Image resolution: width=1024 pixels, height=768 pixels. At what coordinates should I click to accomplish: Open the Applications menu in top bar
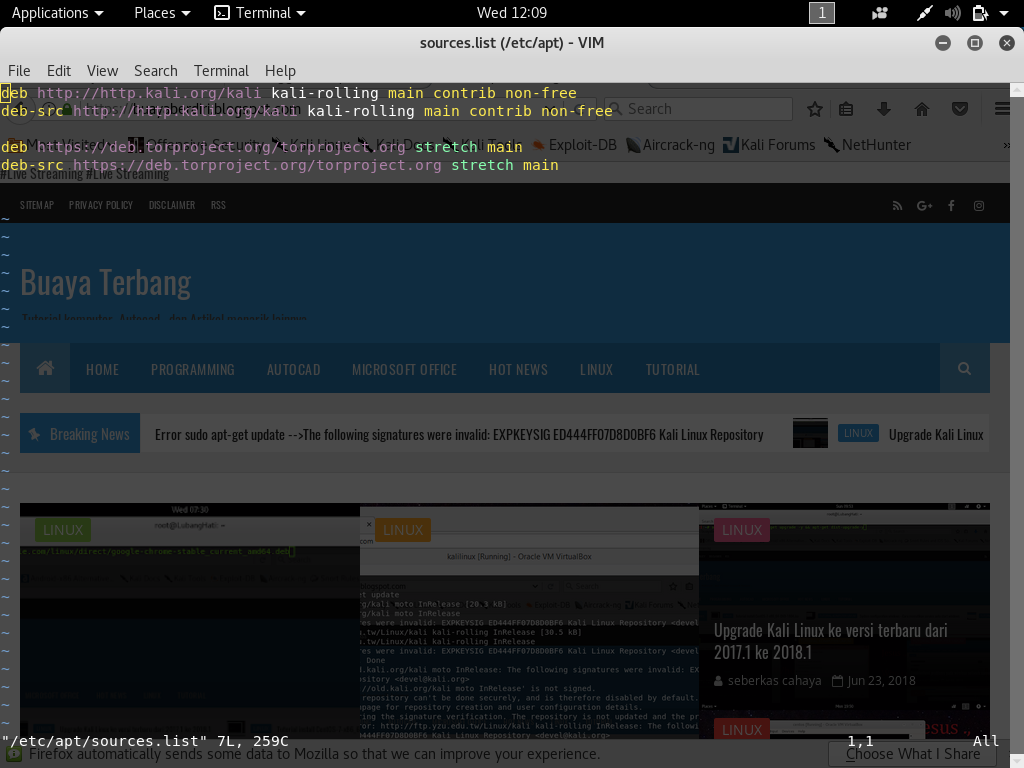click(x=57, y=13)
